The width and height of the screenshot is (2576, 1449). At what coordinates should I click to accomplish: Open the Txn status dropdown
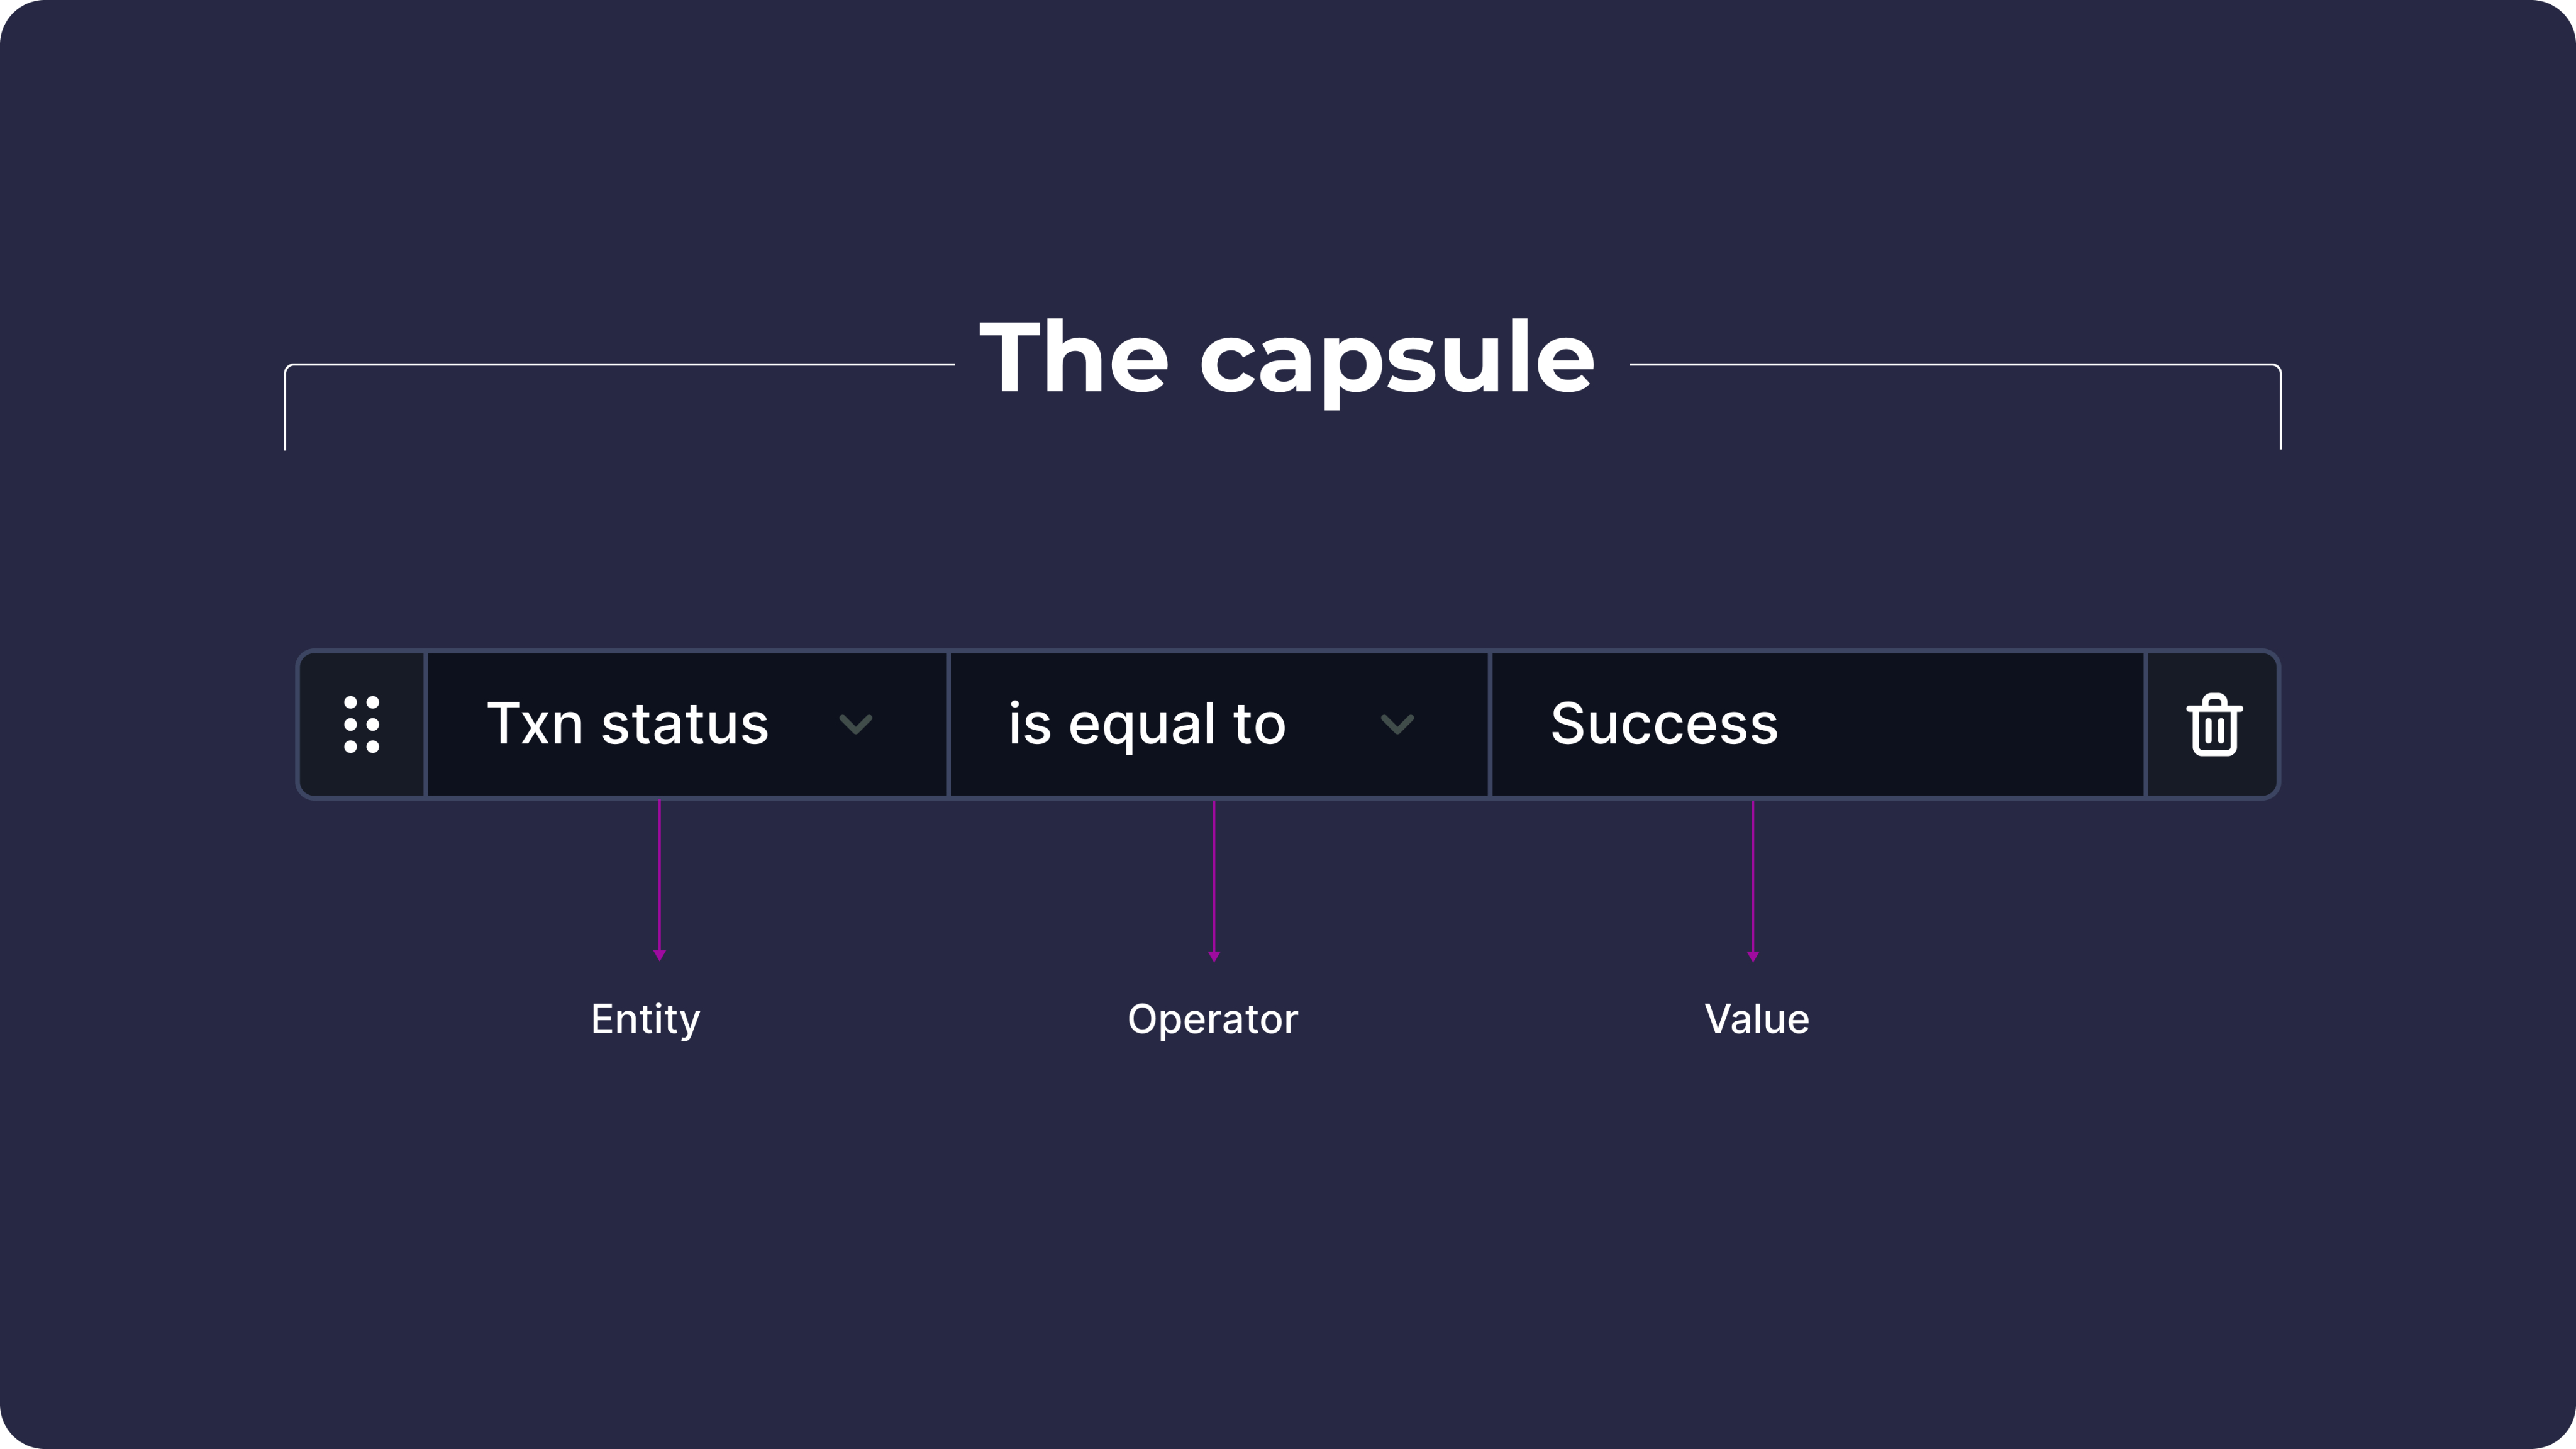(686, 724)
